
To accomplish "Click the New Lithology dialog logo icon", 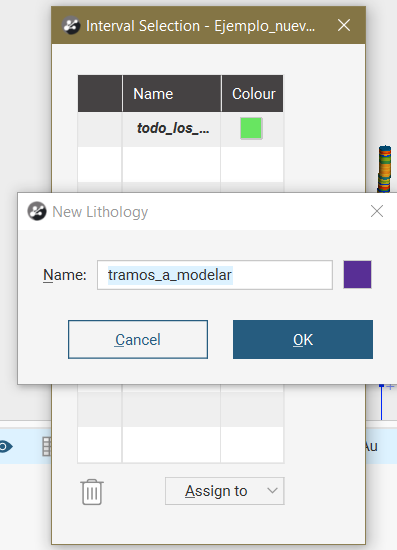I will [x=37, y=212].
